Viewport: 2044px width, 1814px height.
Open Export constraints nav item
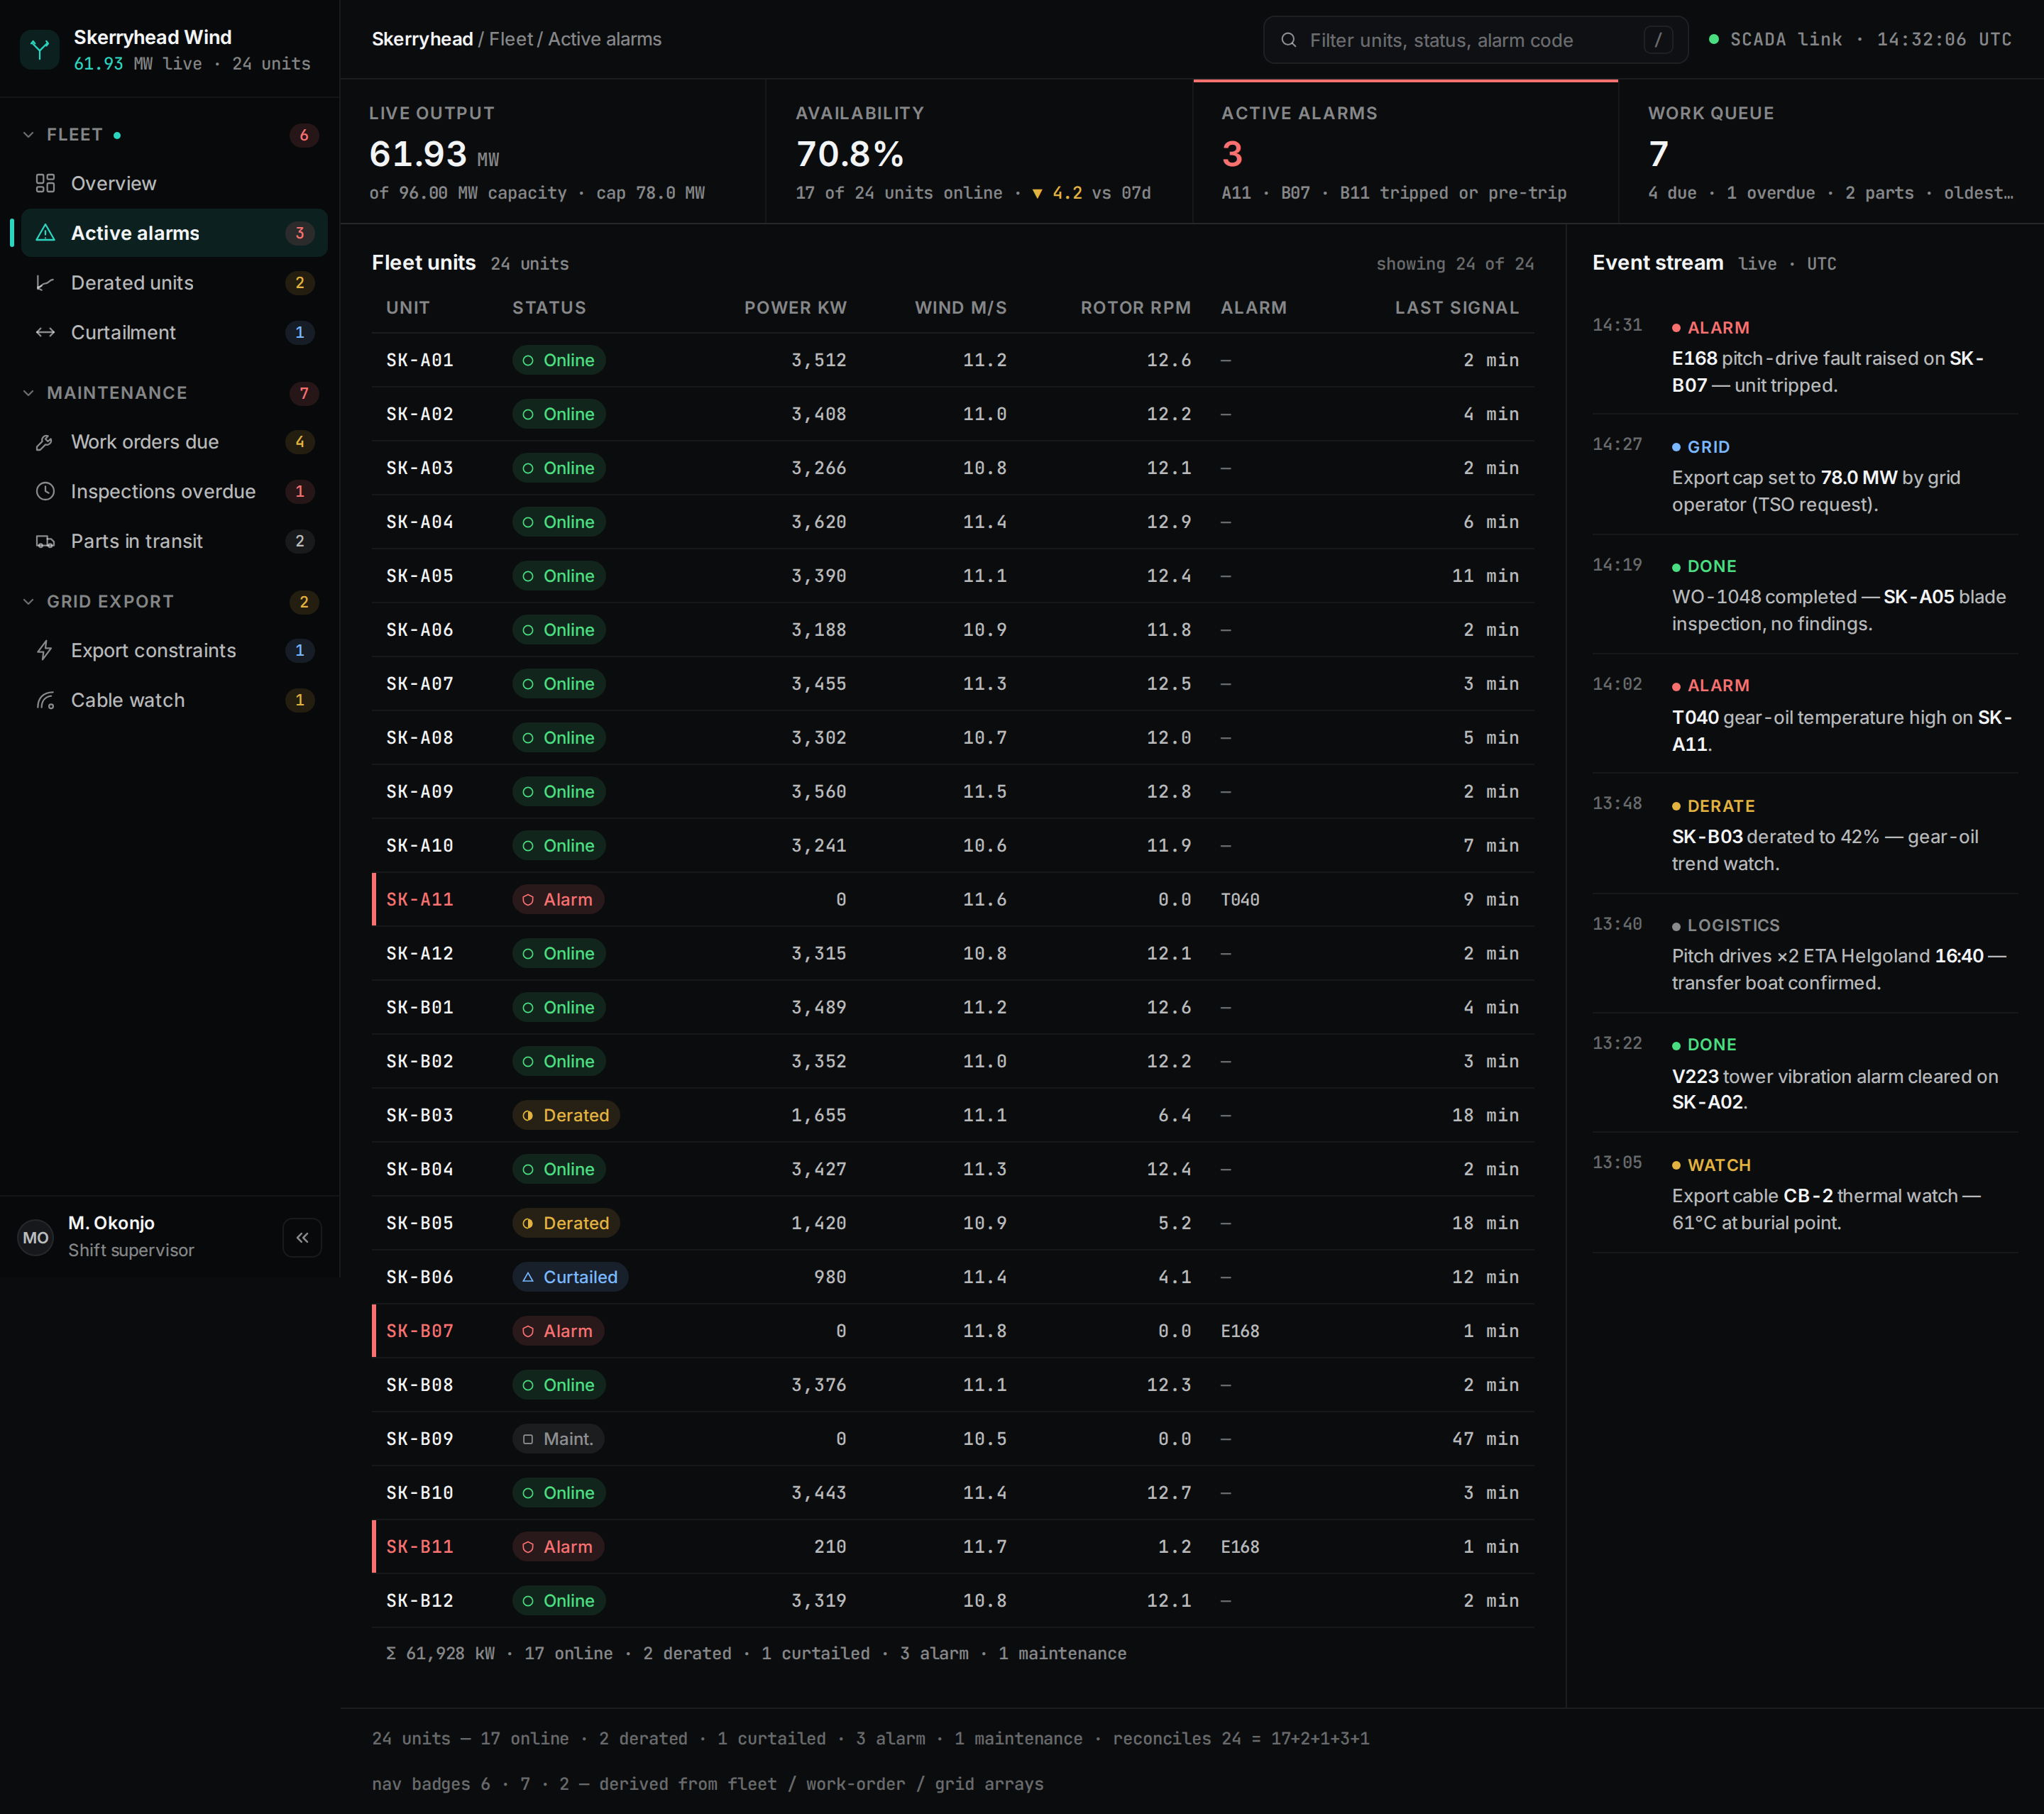pos(174,650)
